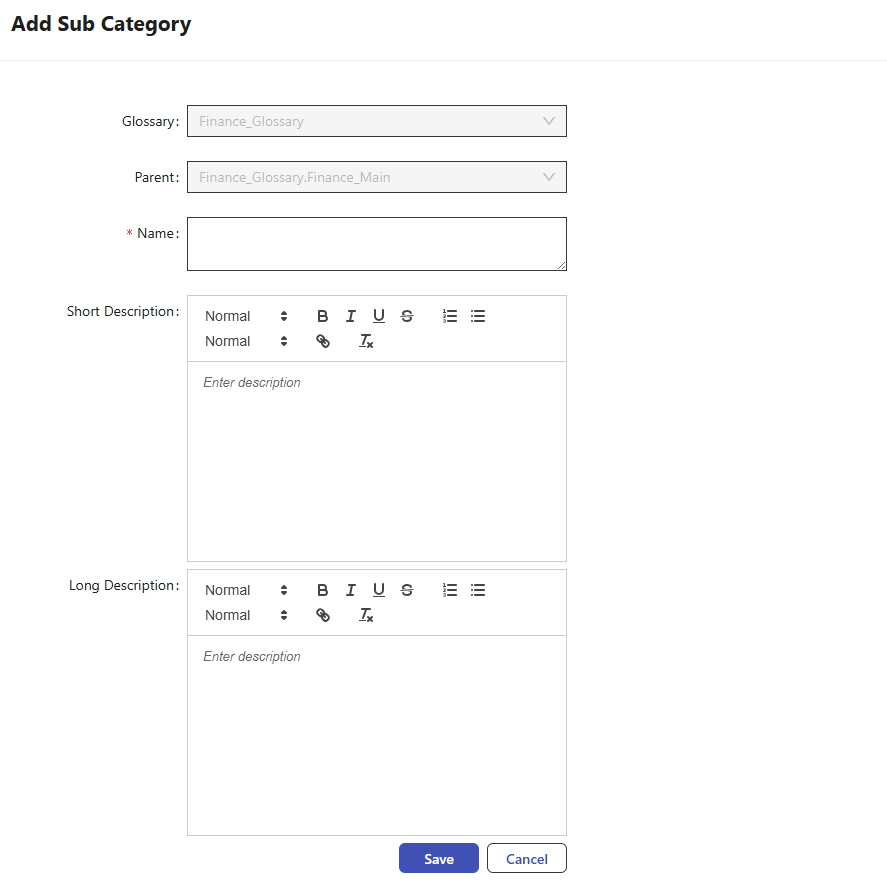Open the Parent category dropdown
Viewport: 887px width, 882px height.
point(376,177)
